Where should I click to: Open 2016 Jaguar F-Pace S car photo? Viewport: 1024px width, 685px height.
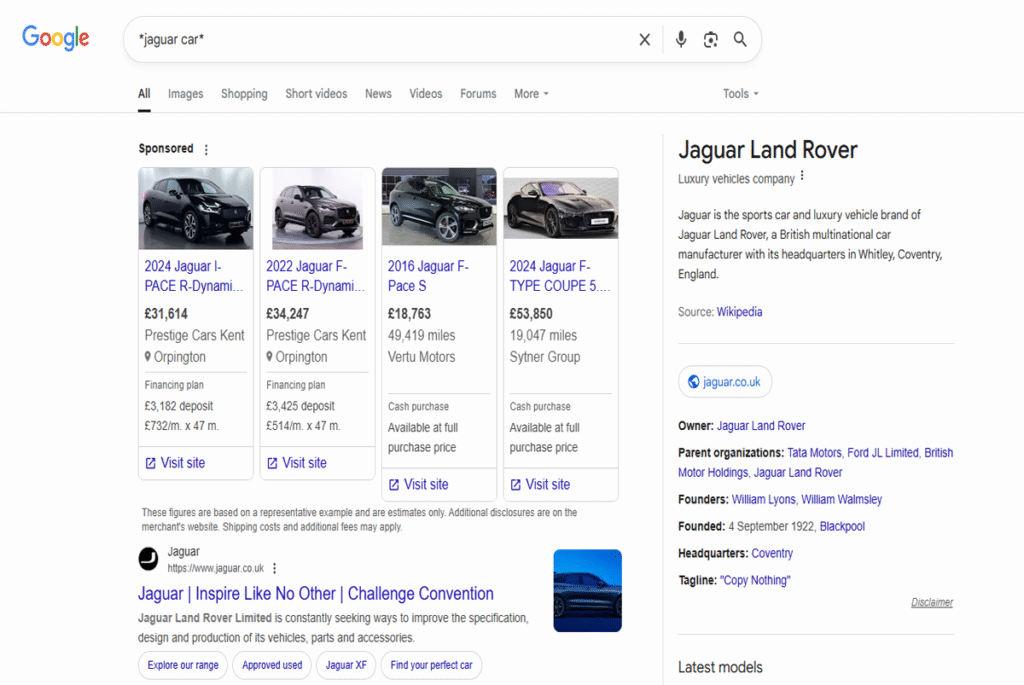point(439,206)
